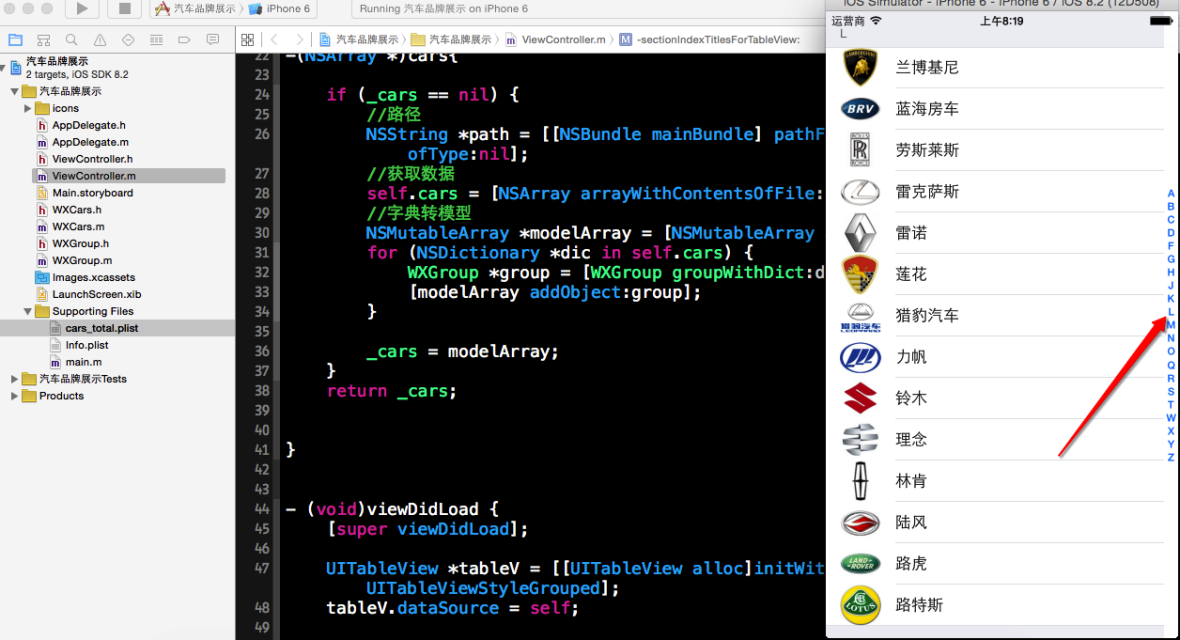Tap the Lifan blue oval logo
Screen dimensions: 1180x640
tap(860, 357)
